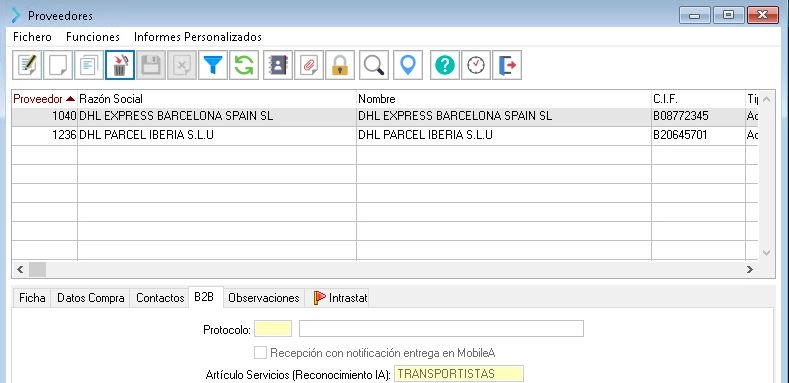Open the Informes Personalizados menu
The height and width of the screenshot is (383, 789).
point(198,37)
